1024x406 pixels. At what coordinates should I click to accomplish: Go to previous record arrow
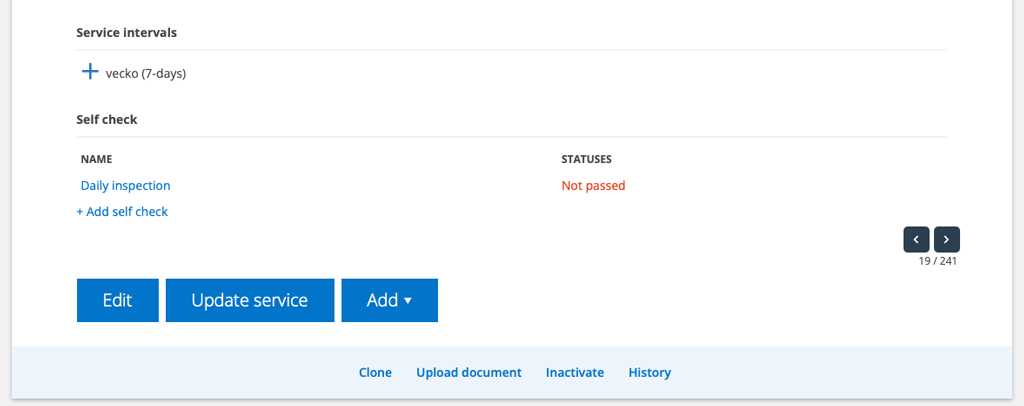pyautogui.click(x=916, y=239)
